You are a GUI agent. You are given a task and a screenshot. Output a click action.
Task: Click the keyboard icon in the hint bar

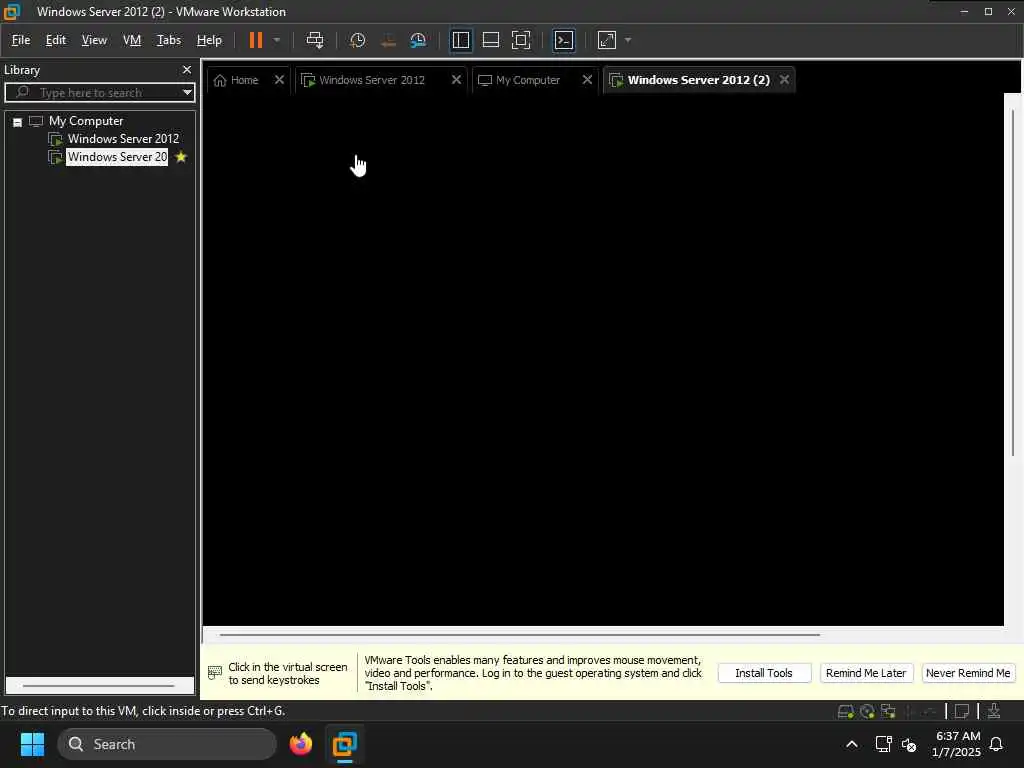[215, 672]
